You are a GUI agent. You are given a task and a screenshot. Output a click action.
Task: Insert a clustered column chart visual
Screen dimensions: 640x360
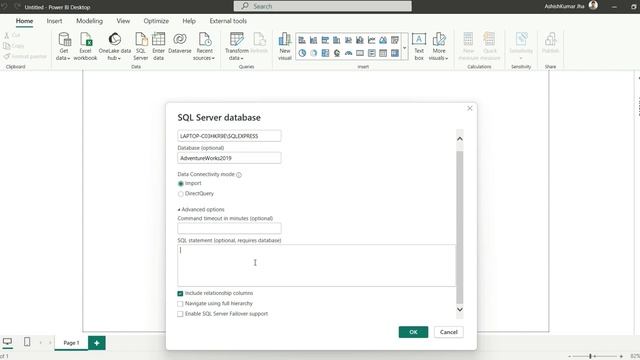336,40
